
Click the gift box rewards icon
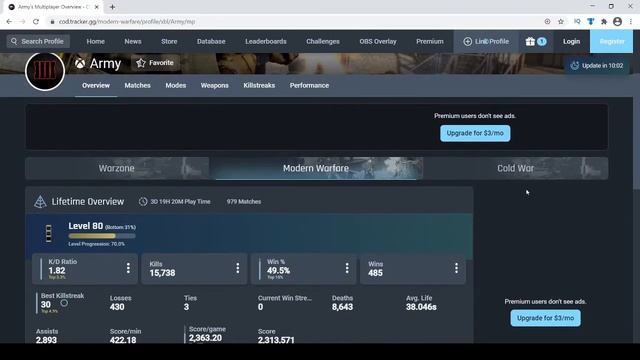(x=530, y=41)
